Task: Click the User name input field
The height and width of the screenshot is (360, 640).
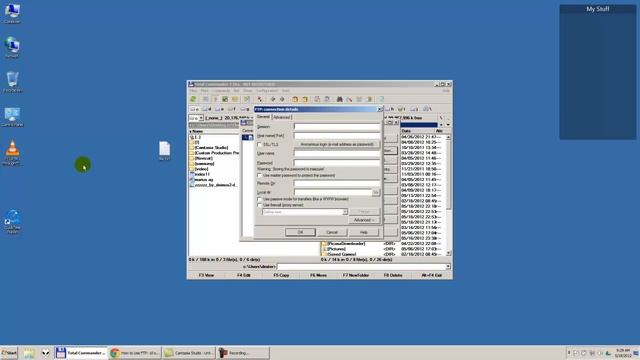Action: coord(337,153)
